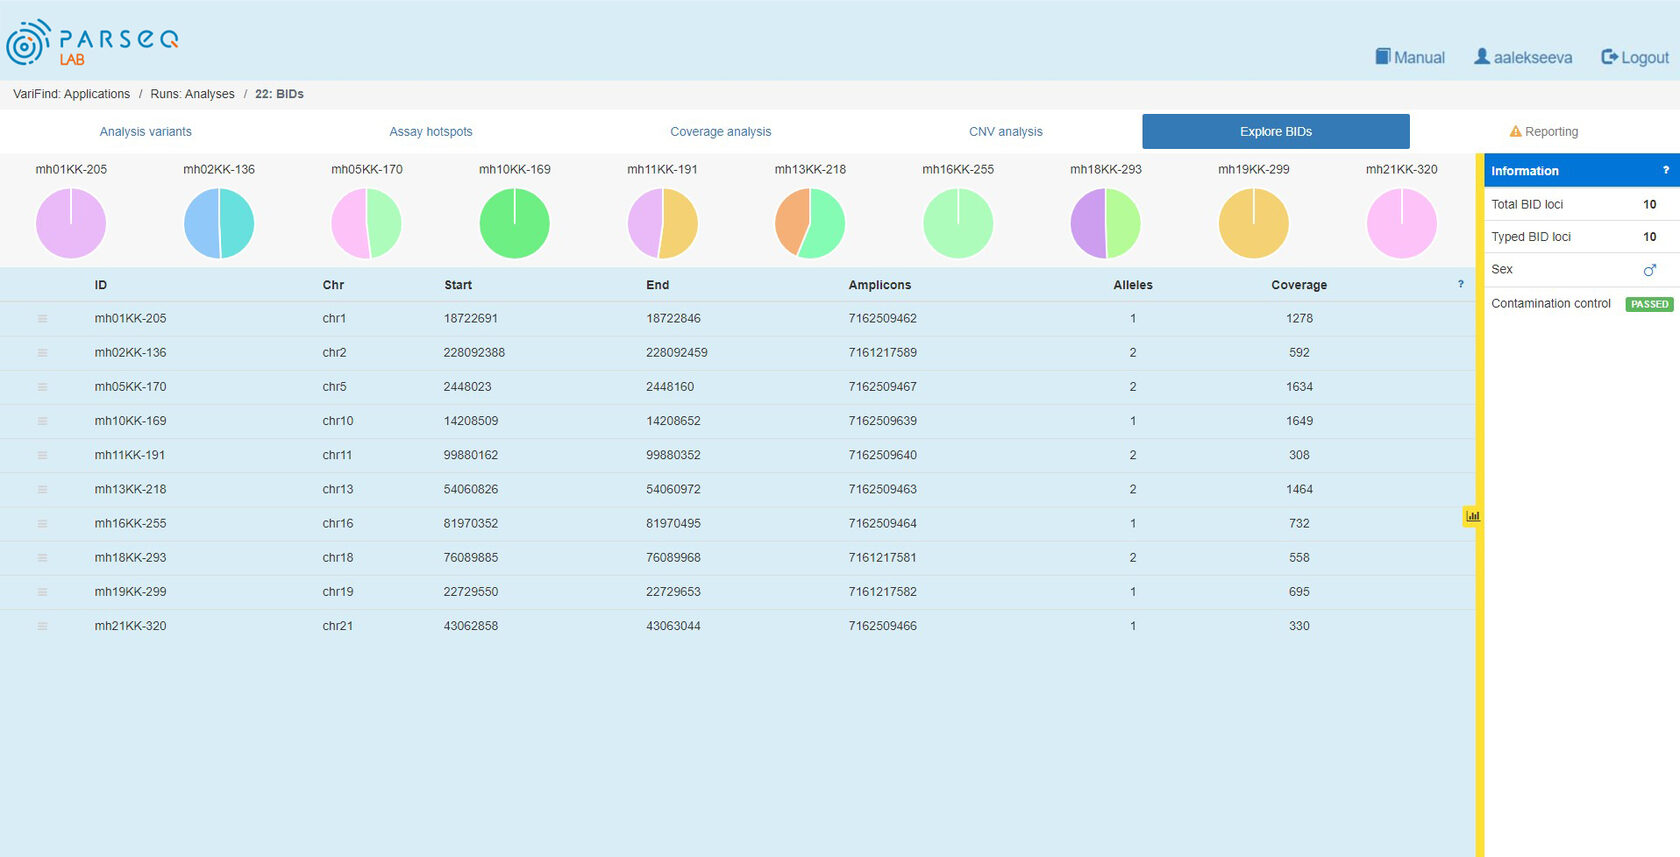Click the Parseq Lab logo
The image size is (1680, 857).
point(92,43)
